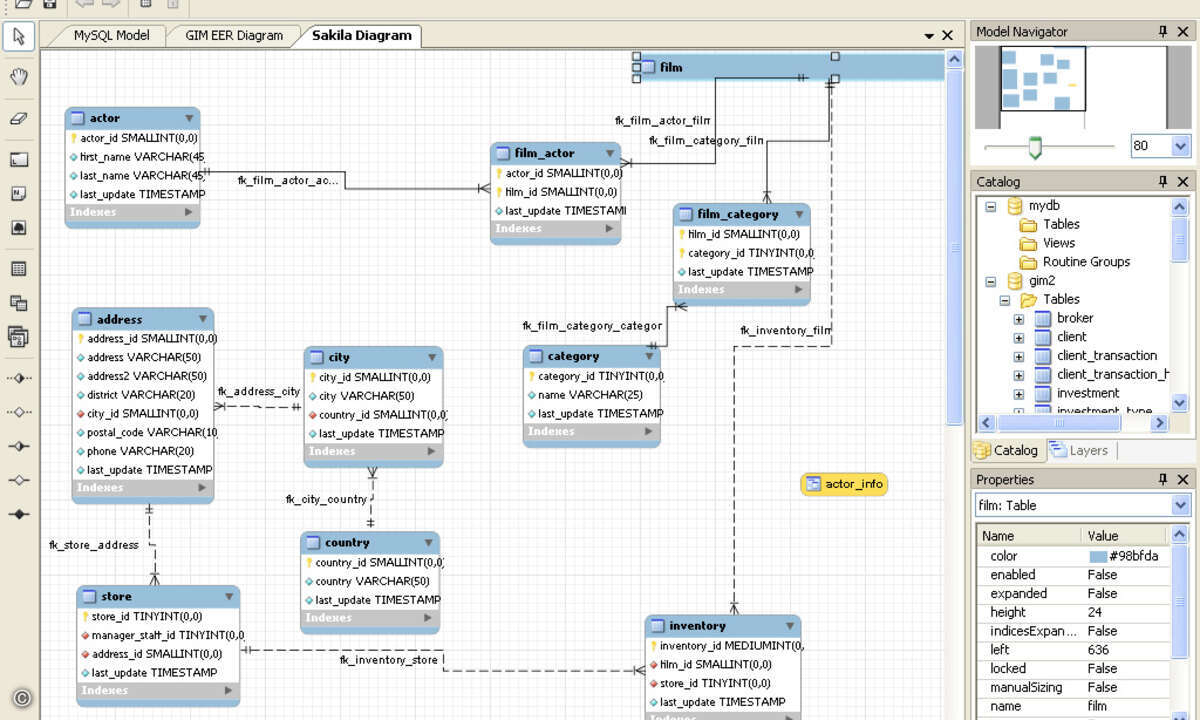Click the broker table icon
1200x720 pixels.
coord(1043,318)
